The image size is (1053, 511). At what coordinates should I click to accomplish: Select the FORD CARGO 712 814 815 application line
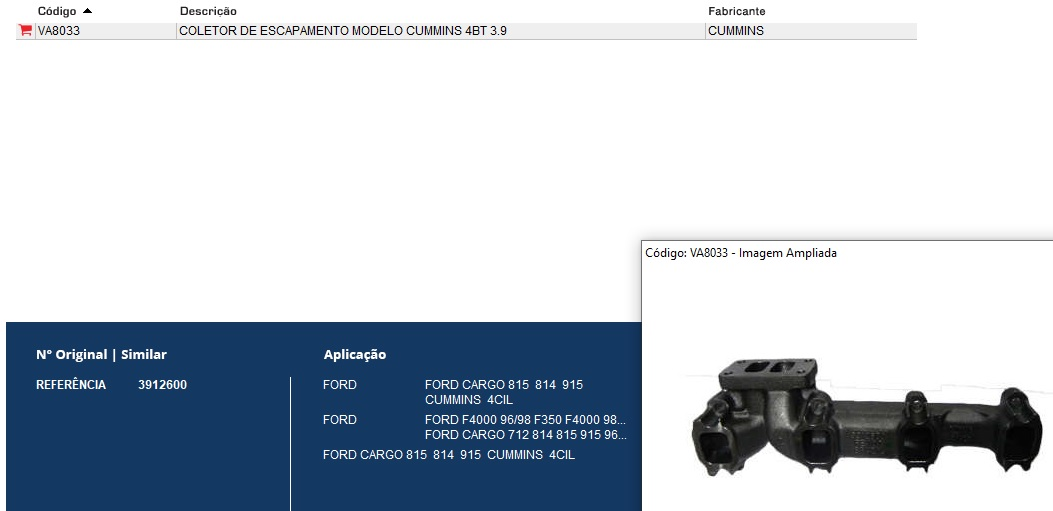525,435
